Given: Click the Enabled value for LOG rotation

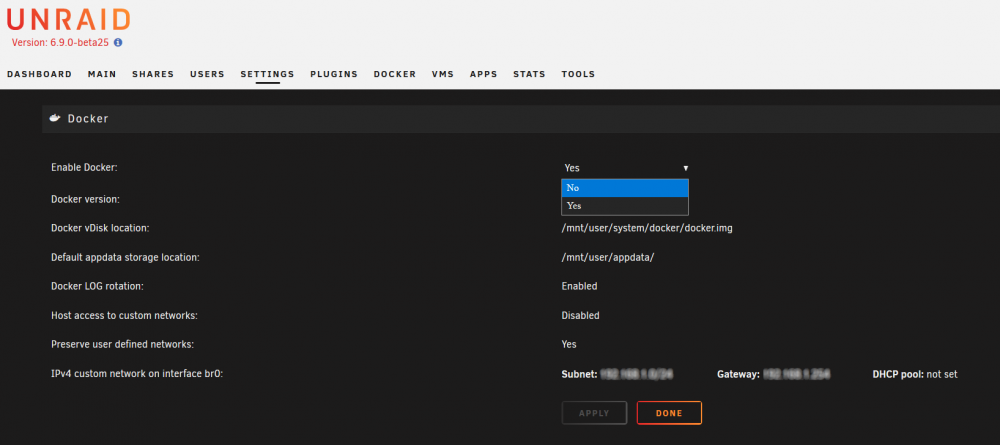Looking at the screenshot, I should click(579, 286).
